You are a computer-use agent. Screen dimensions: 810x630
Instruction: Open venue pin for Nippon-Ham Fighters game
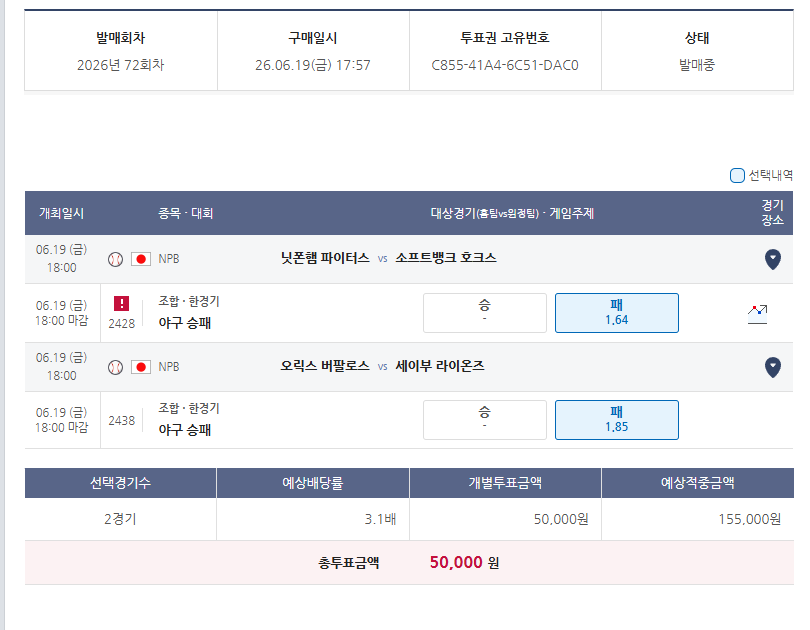click(x=772, y=259)
